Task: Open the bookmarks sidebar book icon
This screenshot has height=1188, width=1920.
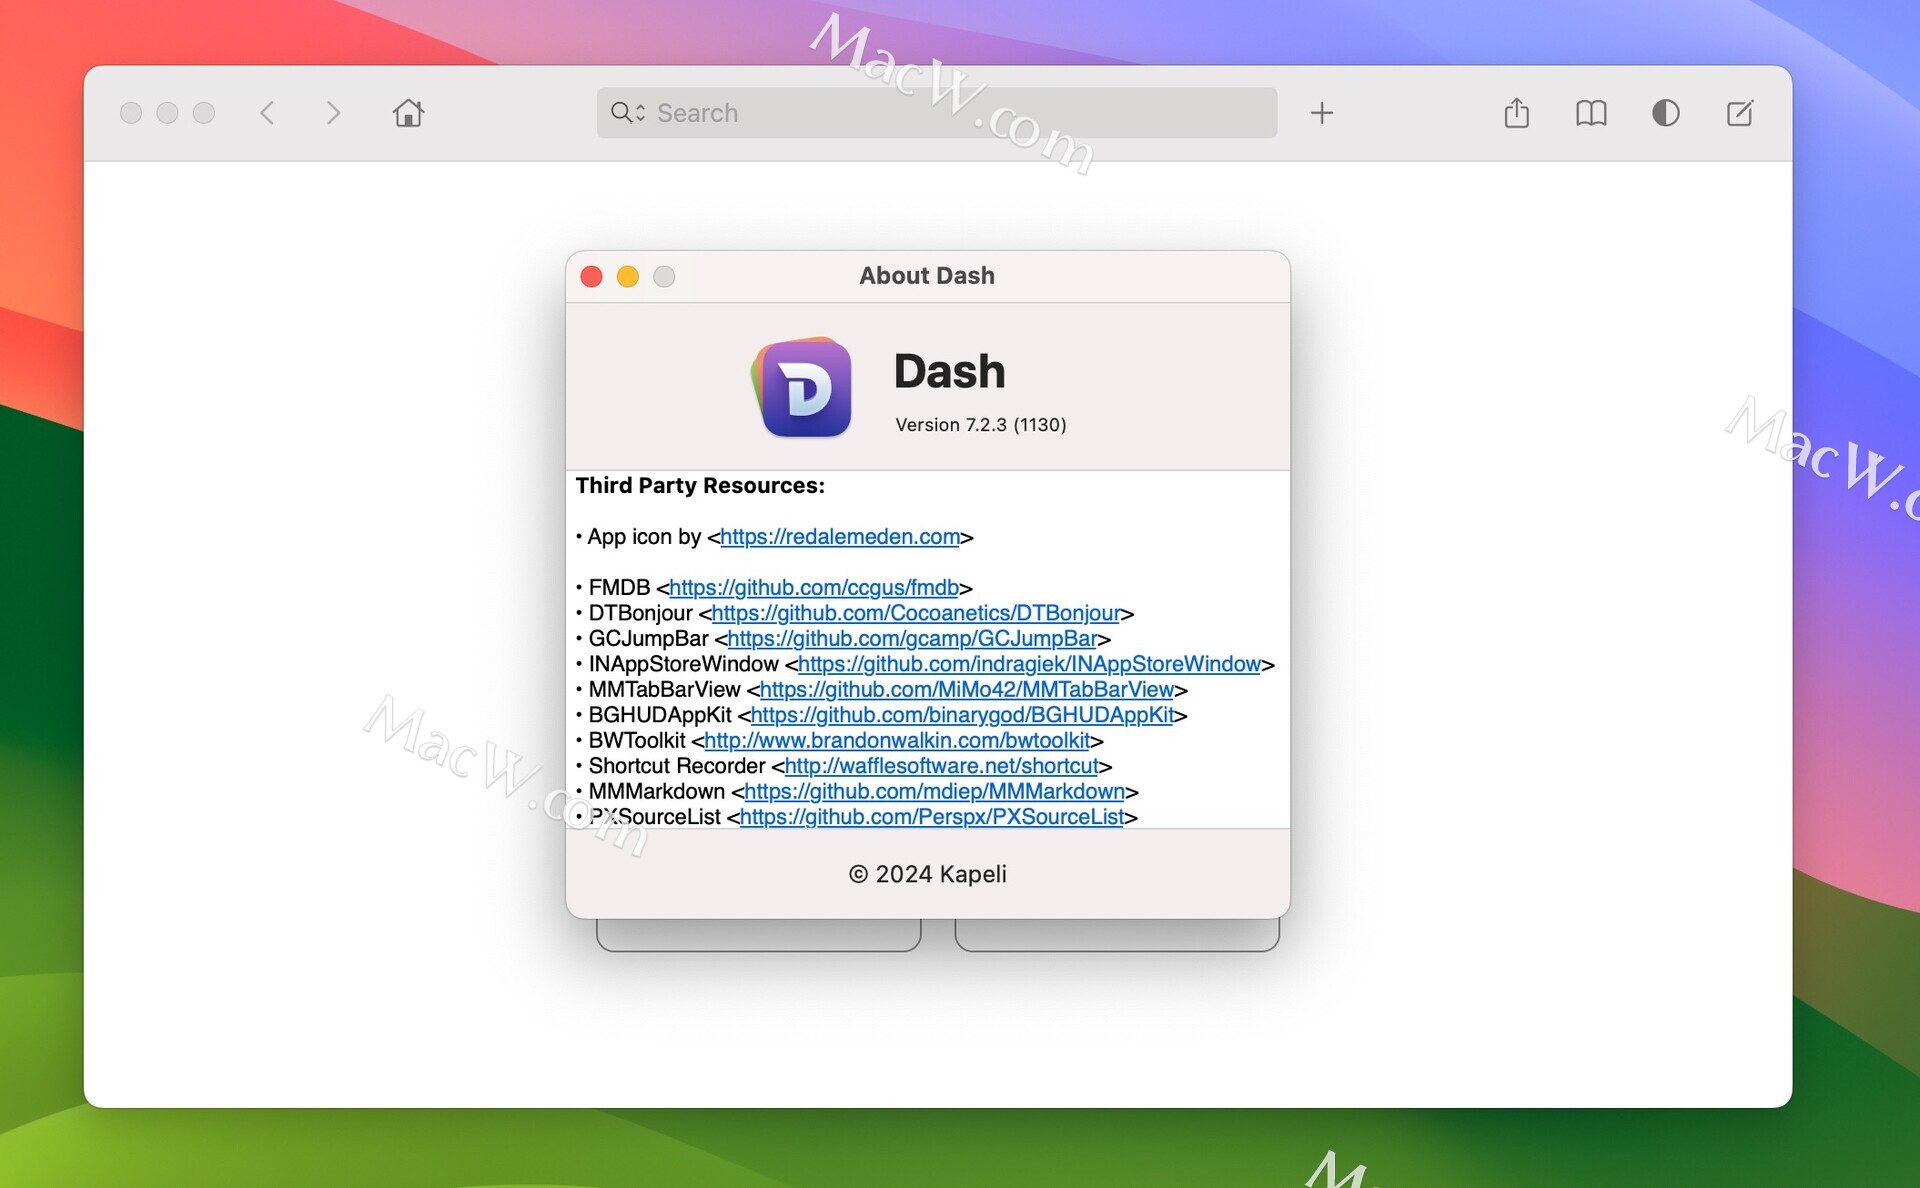Action: [x=1591, y=113]
